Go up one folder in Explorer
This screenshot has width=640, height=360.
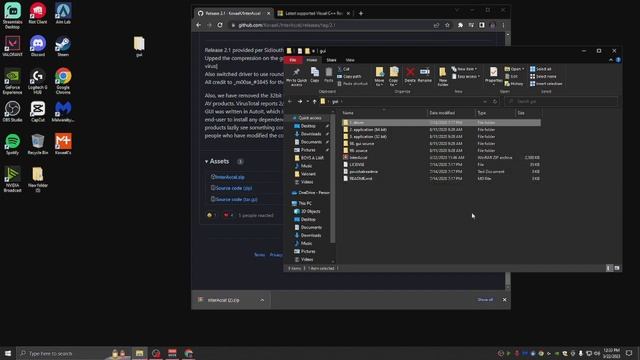314,101
